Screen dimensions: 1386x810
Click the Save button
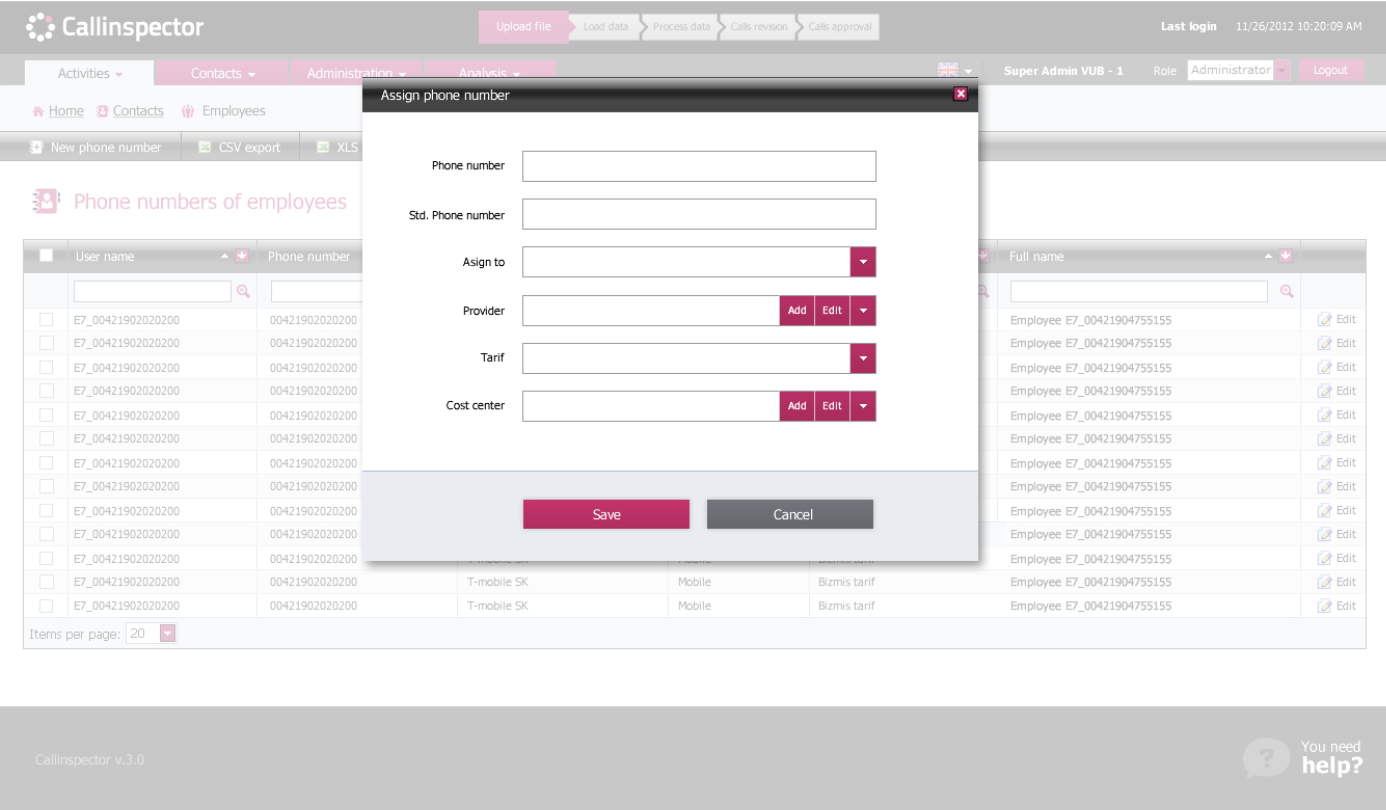coord(605,513)
